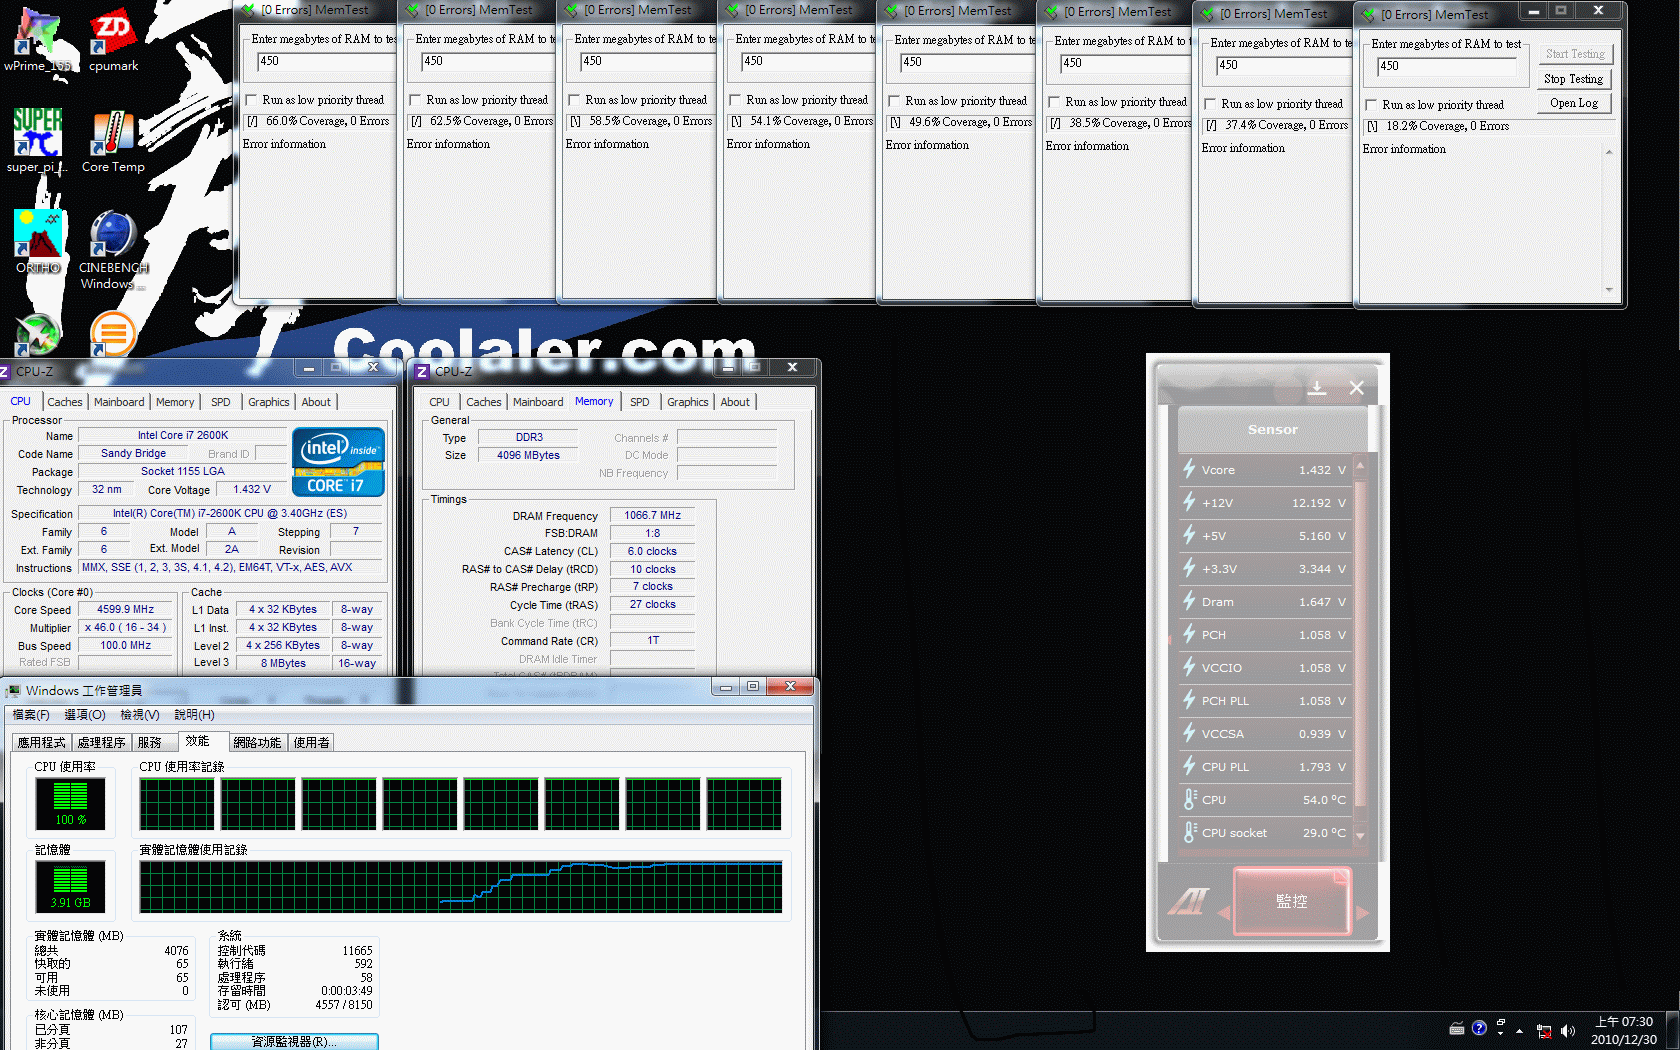This screenshot has height=1050, width=1680.
Task: Click Stop Testing in 18.2% MemTest window
Action: coord(1574,79)
